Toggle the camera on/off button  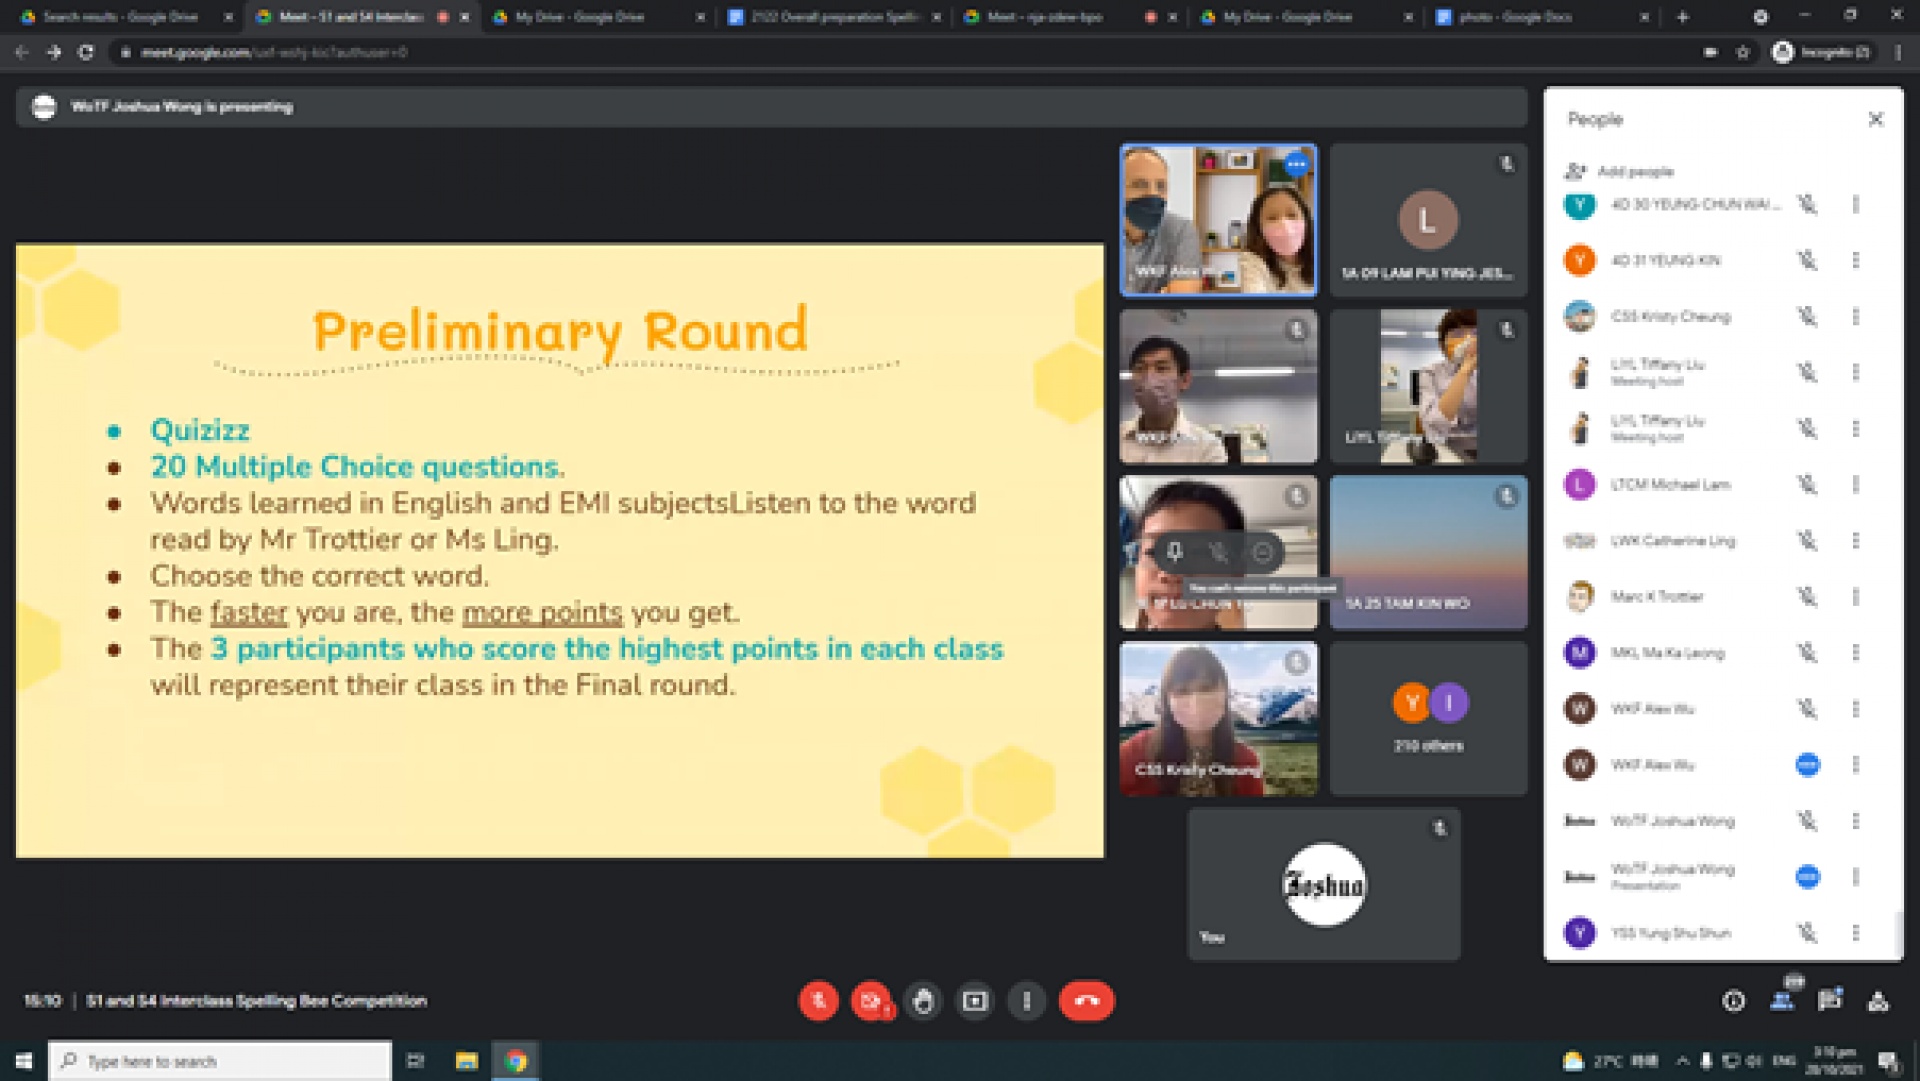tap(871, 1001)
